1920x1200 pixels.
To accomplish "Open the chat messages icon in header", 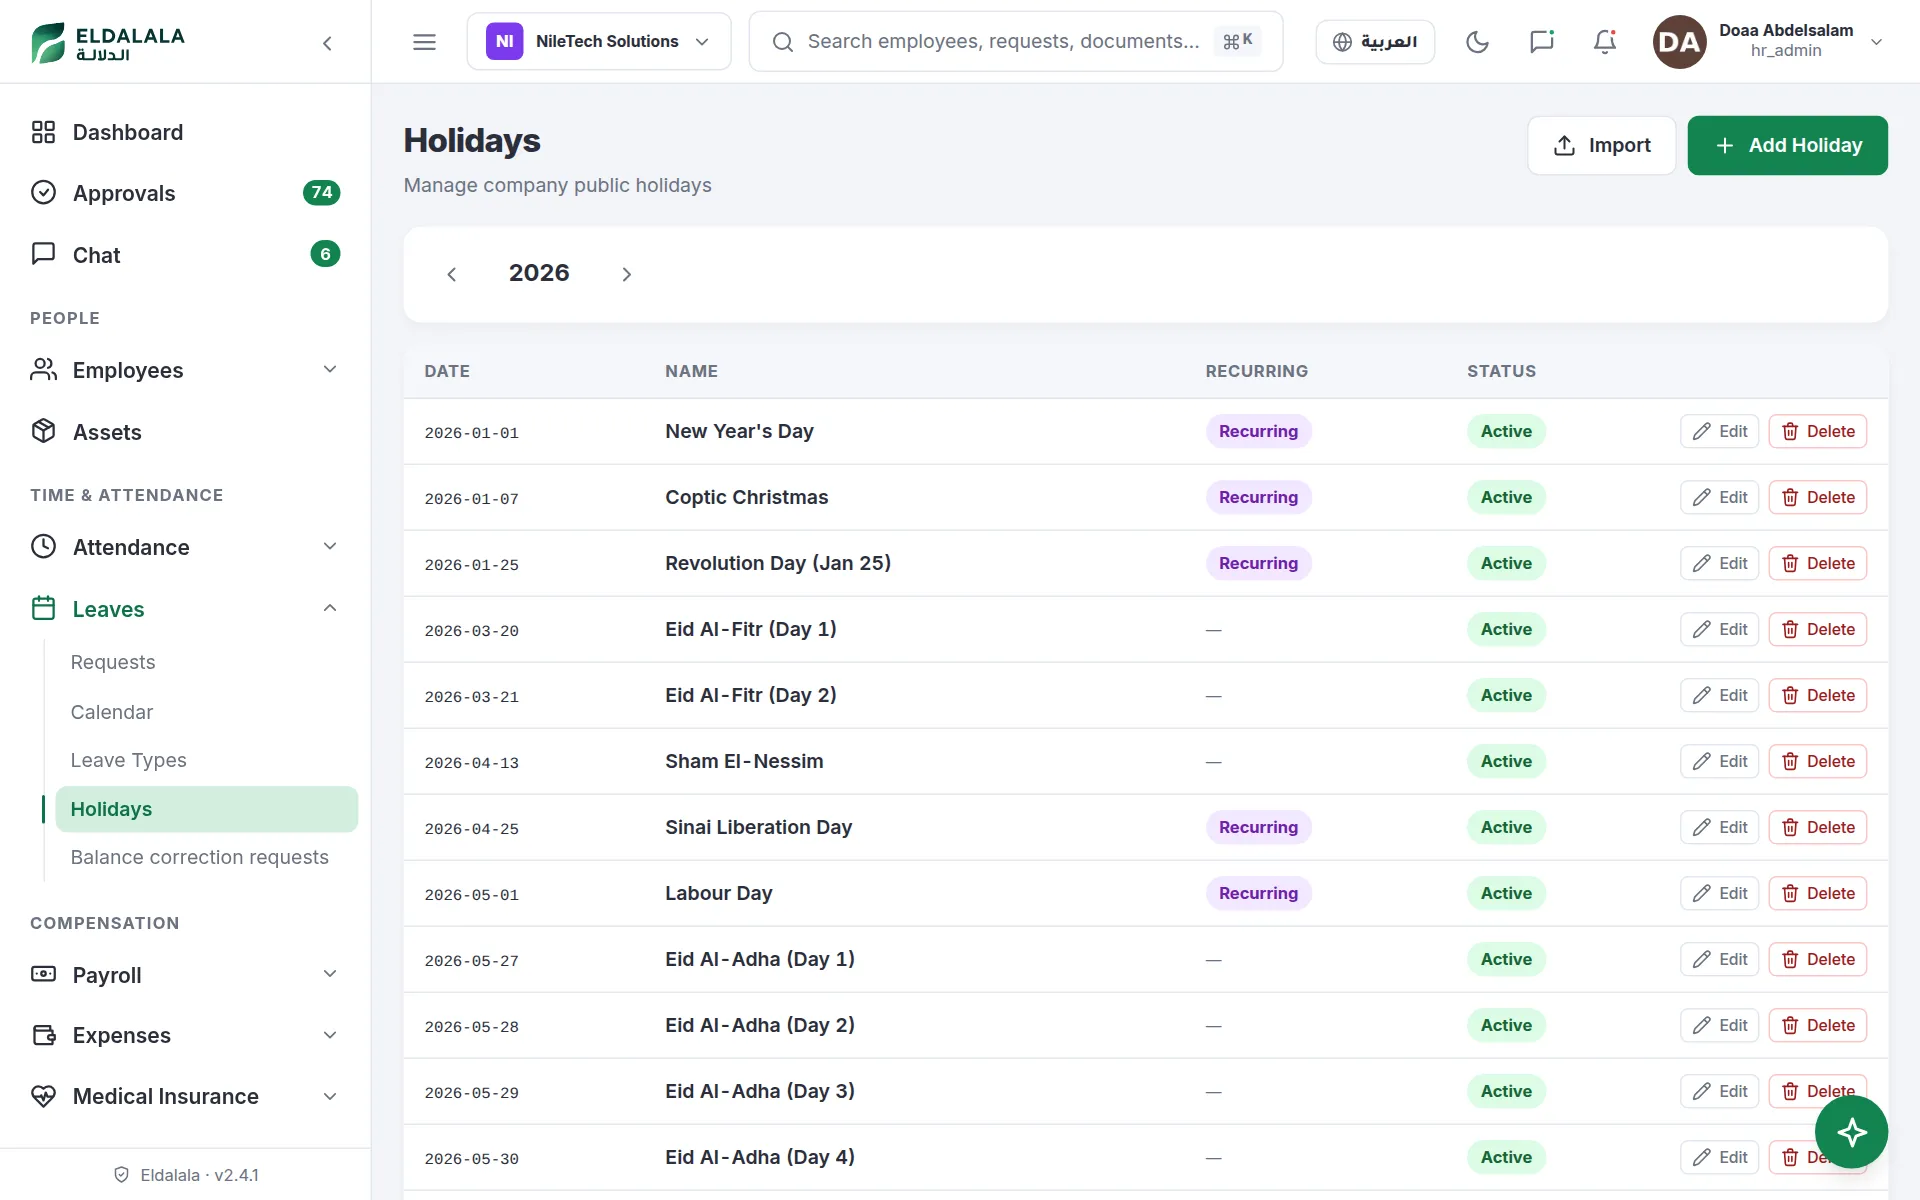I will coord(1541,42).
